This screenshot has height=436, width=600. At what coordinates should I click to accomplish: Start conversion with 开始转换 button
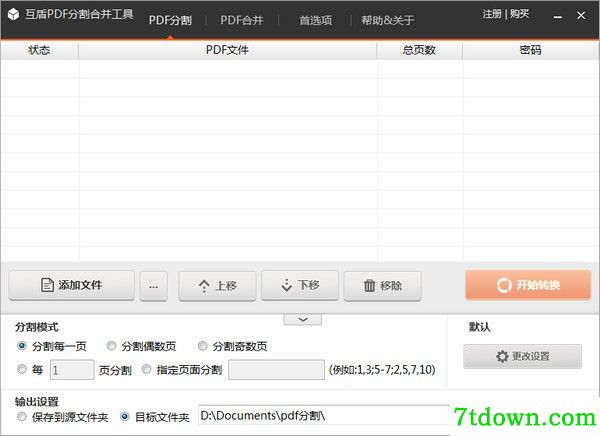[528, 285]
